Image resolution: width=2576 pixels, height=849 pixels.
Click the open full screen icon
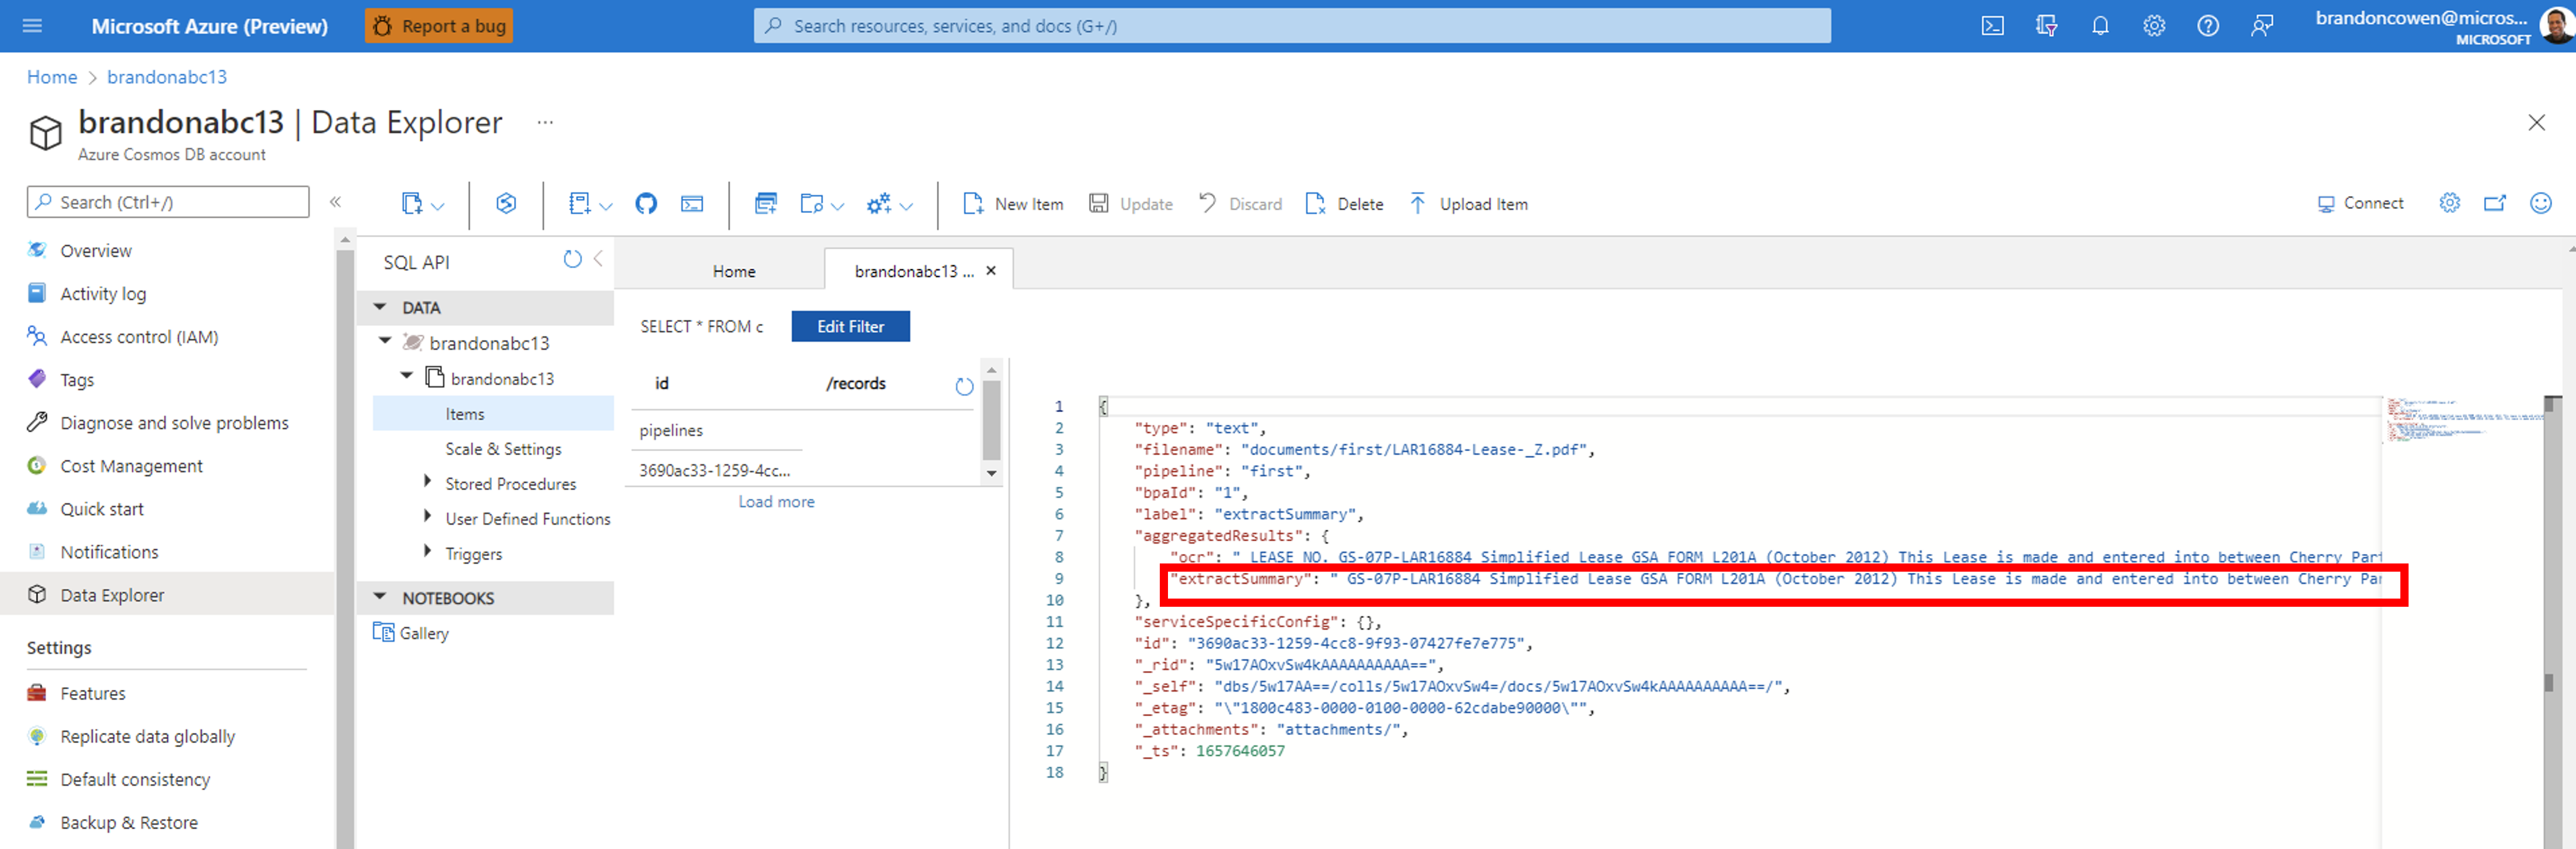coord(2495,203)
